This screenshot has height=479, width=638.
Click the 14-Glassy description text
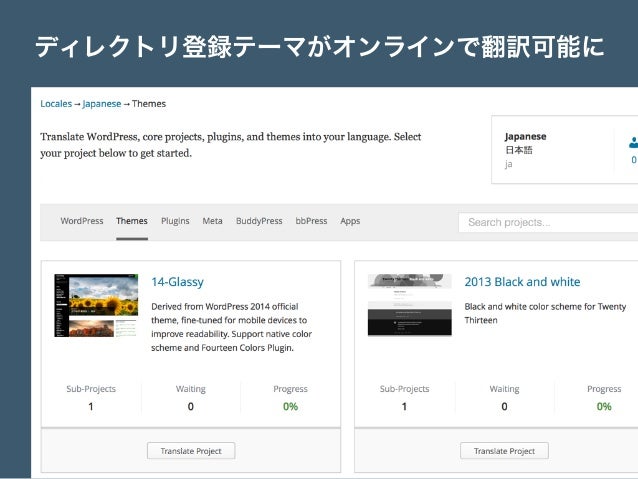point(232,327)
